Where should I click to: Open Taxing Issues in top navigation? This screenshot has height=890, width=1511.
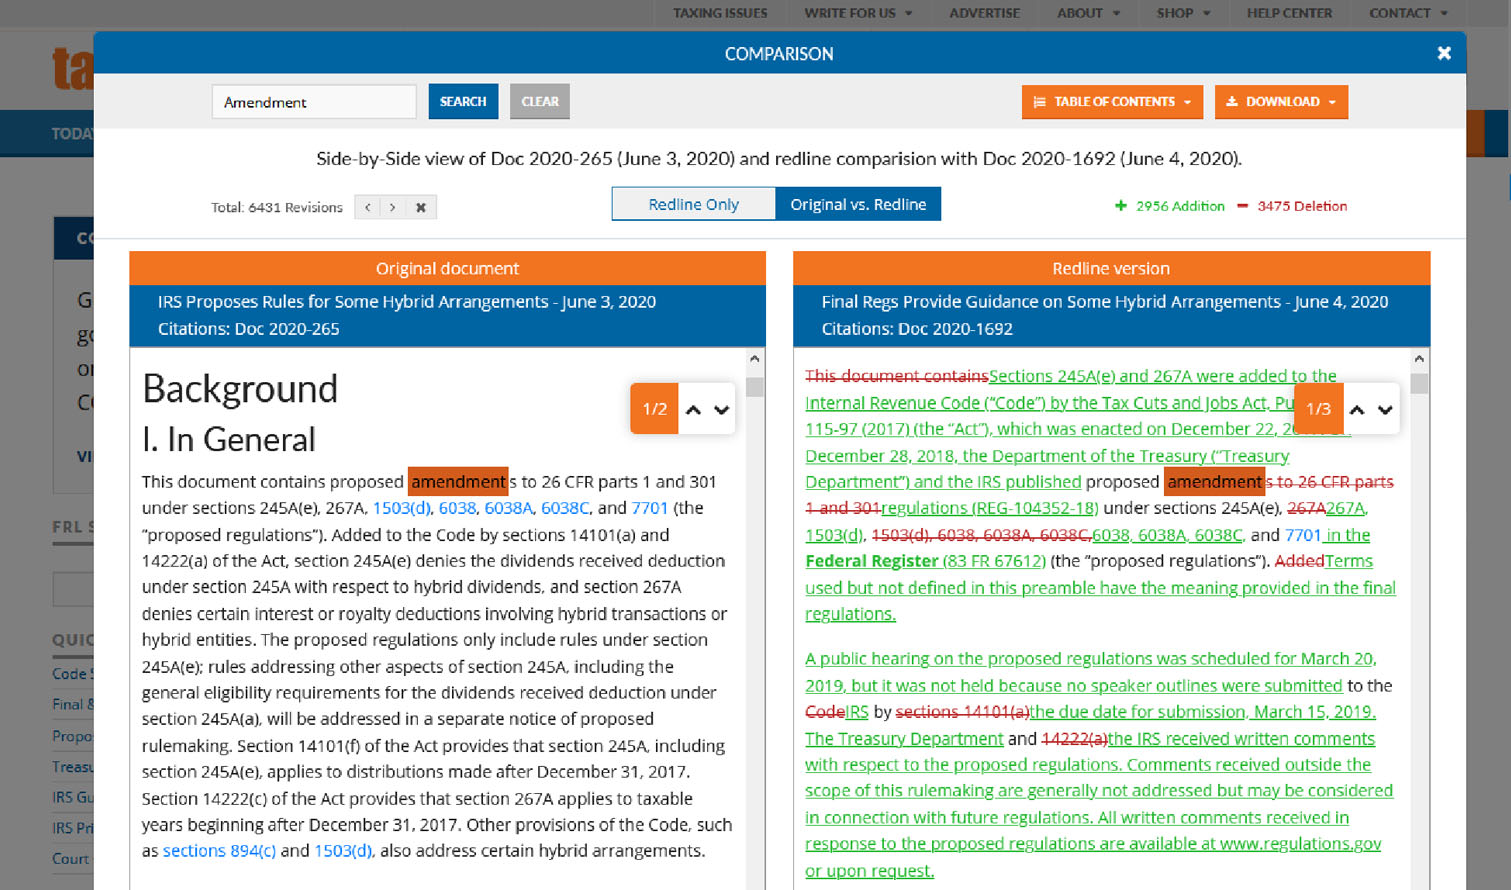point(720,13)
